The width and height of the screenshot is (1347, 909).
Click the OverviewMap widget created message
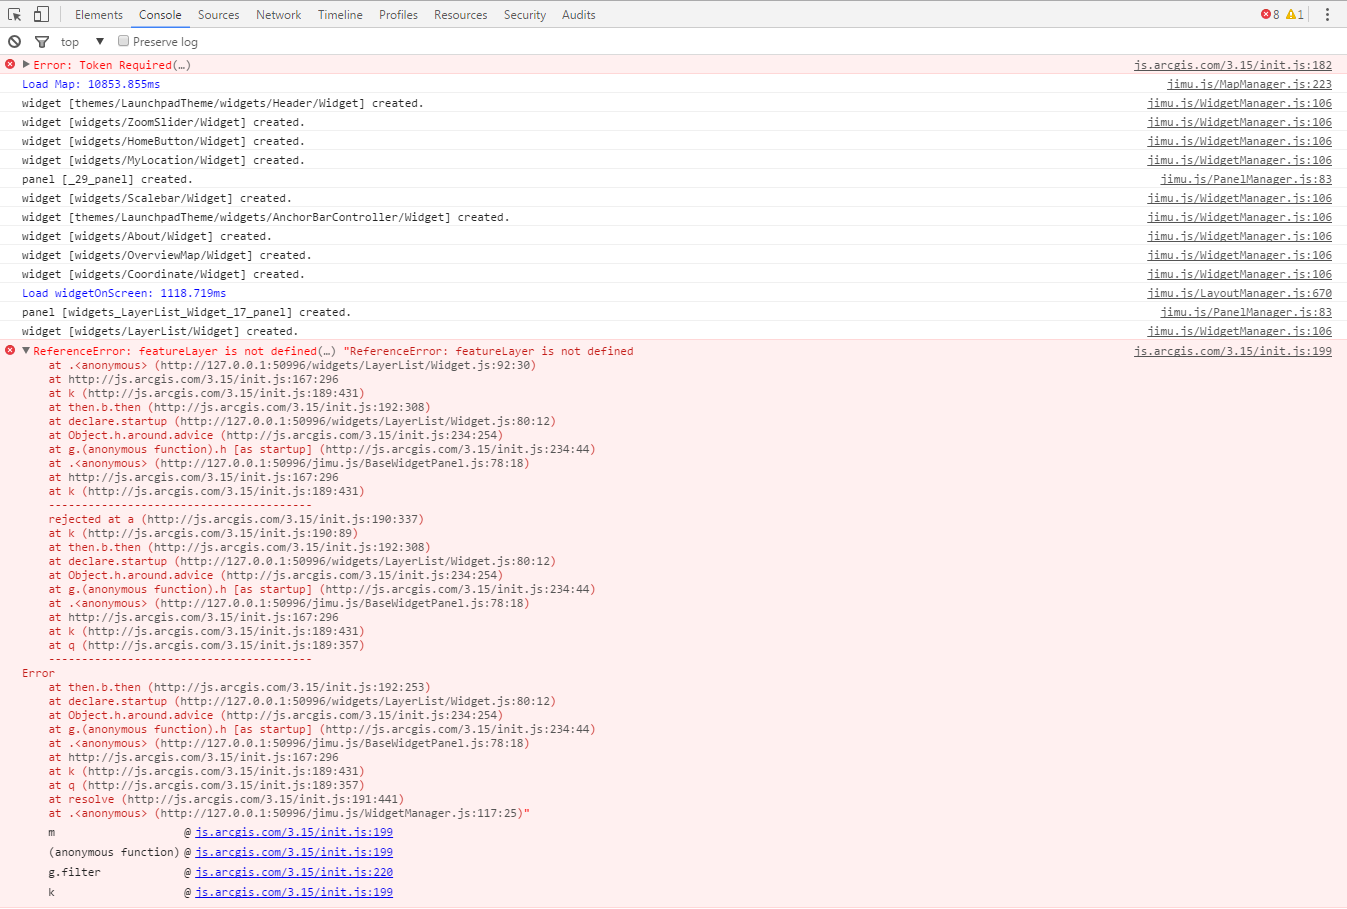[x=167, y=255]
